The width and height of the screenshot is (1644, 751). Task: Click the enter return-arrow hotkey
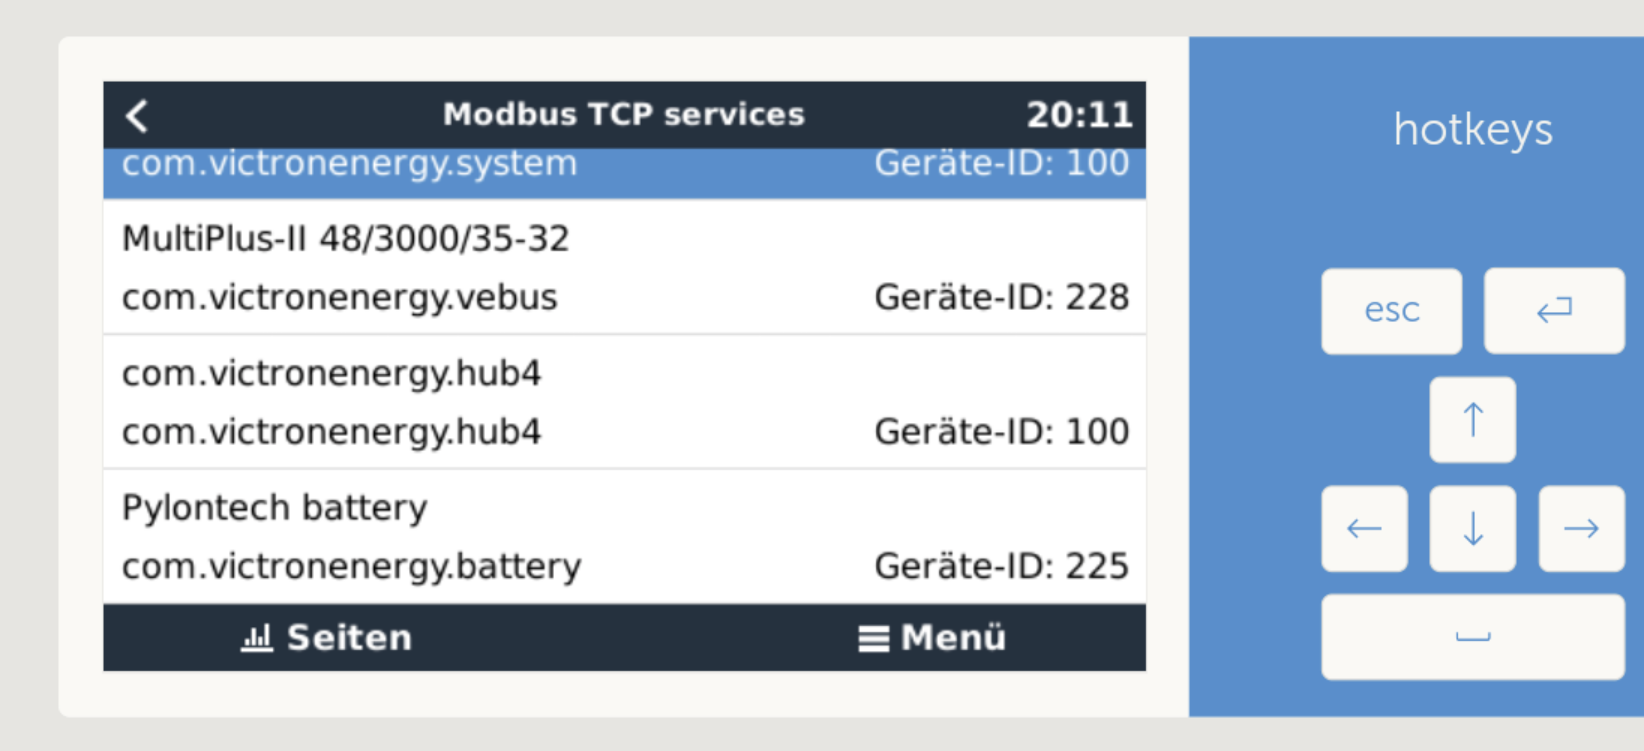1554,311
